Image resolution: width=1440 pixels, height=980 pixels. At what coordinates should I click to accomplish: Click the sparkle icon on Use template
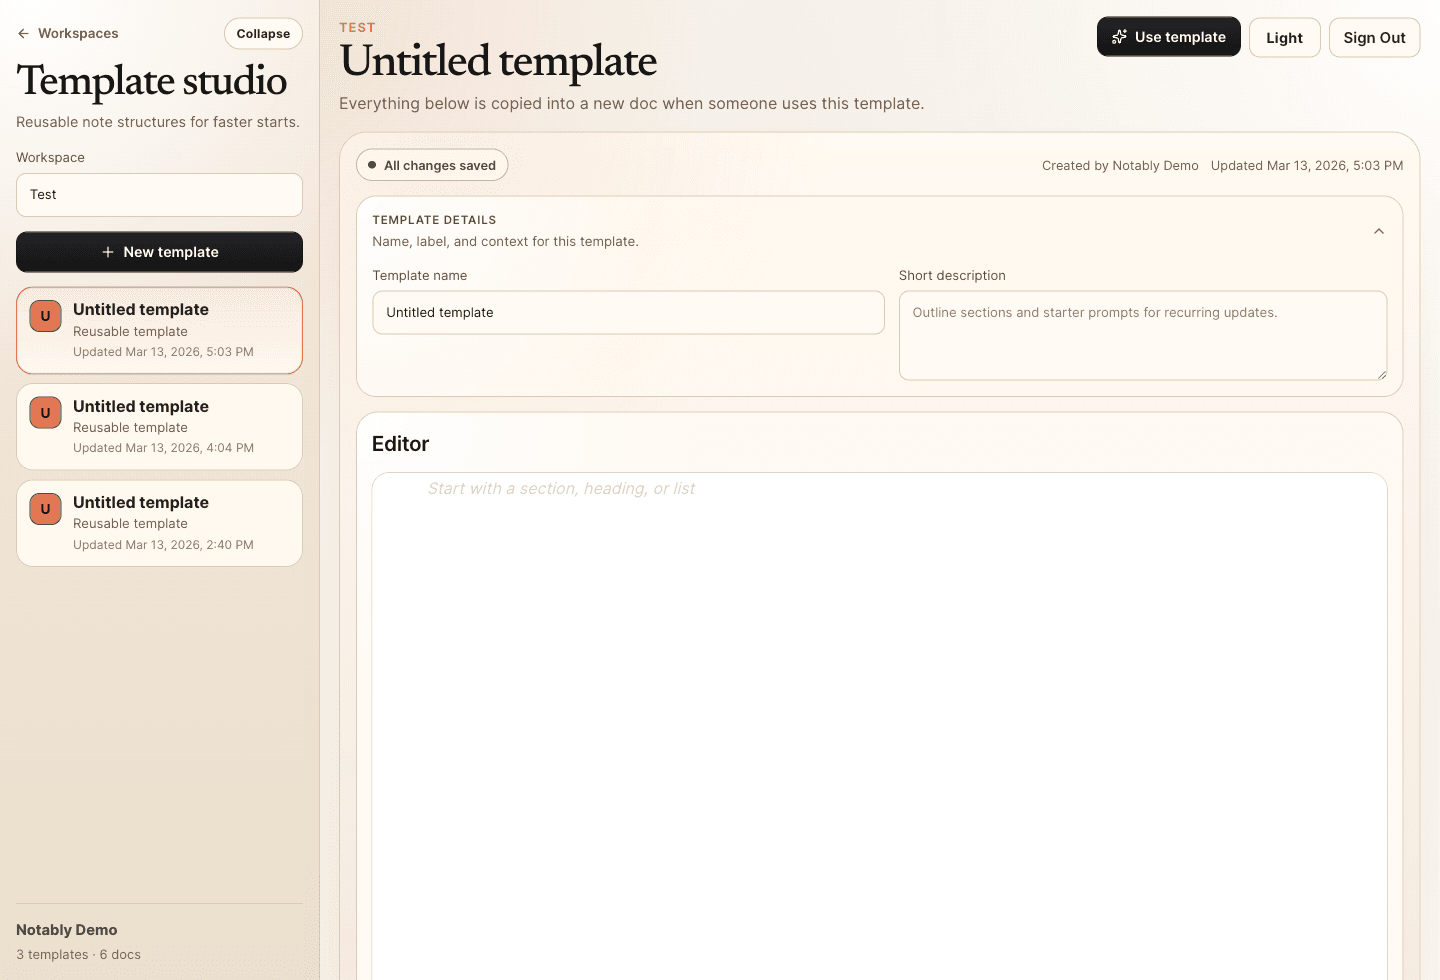pyautogui.click(x=1118, y=36)
